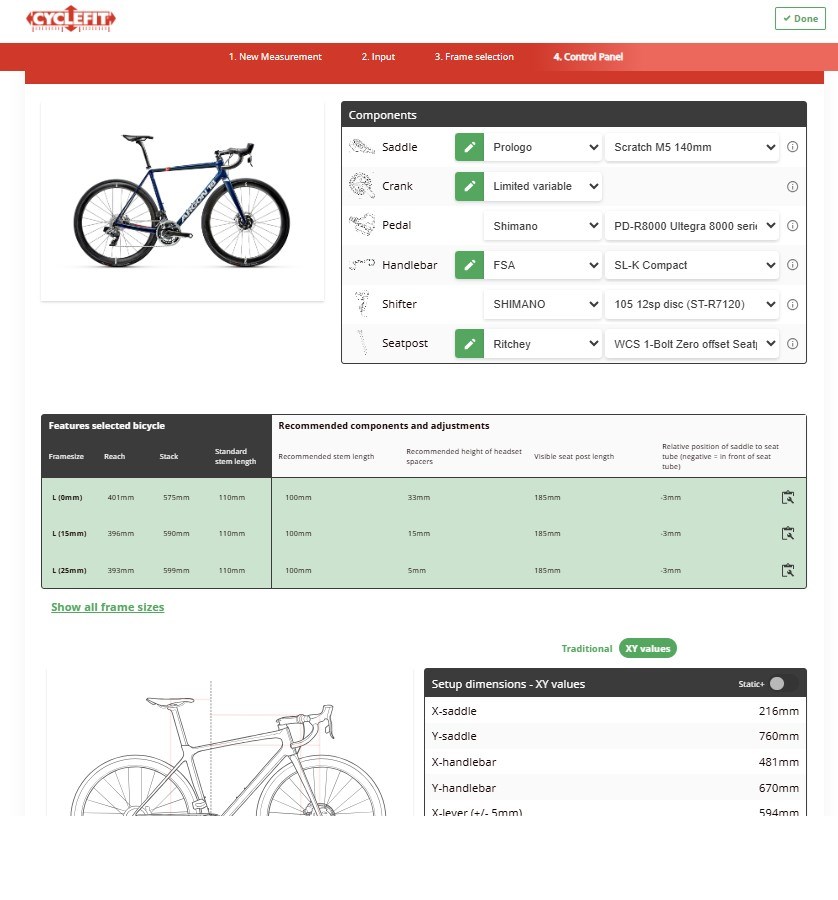Click the Cyclefit logo
838x900 pixels.
[71, 19]
